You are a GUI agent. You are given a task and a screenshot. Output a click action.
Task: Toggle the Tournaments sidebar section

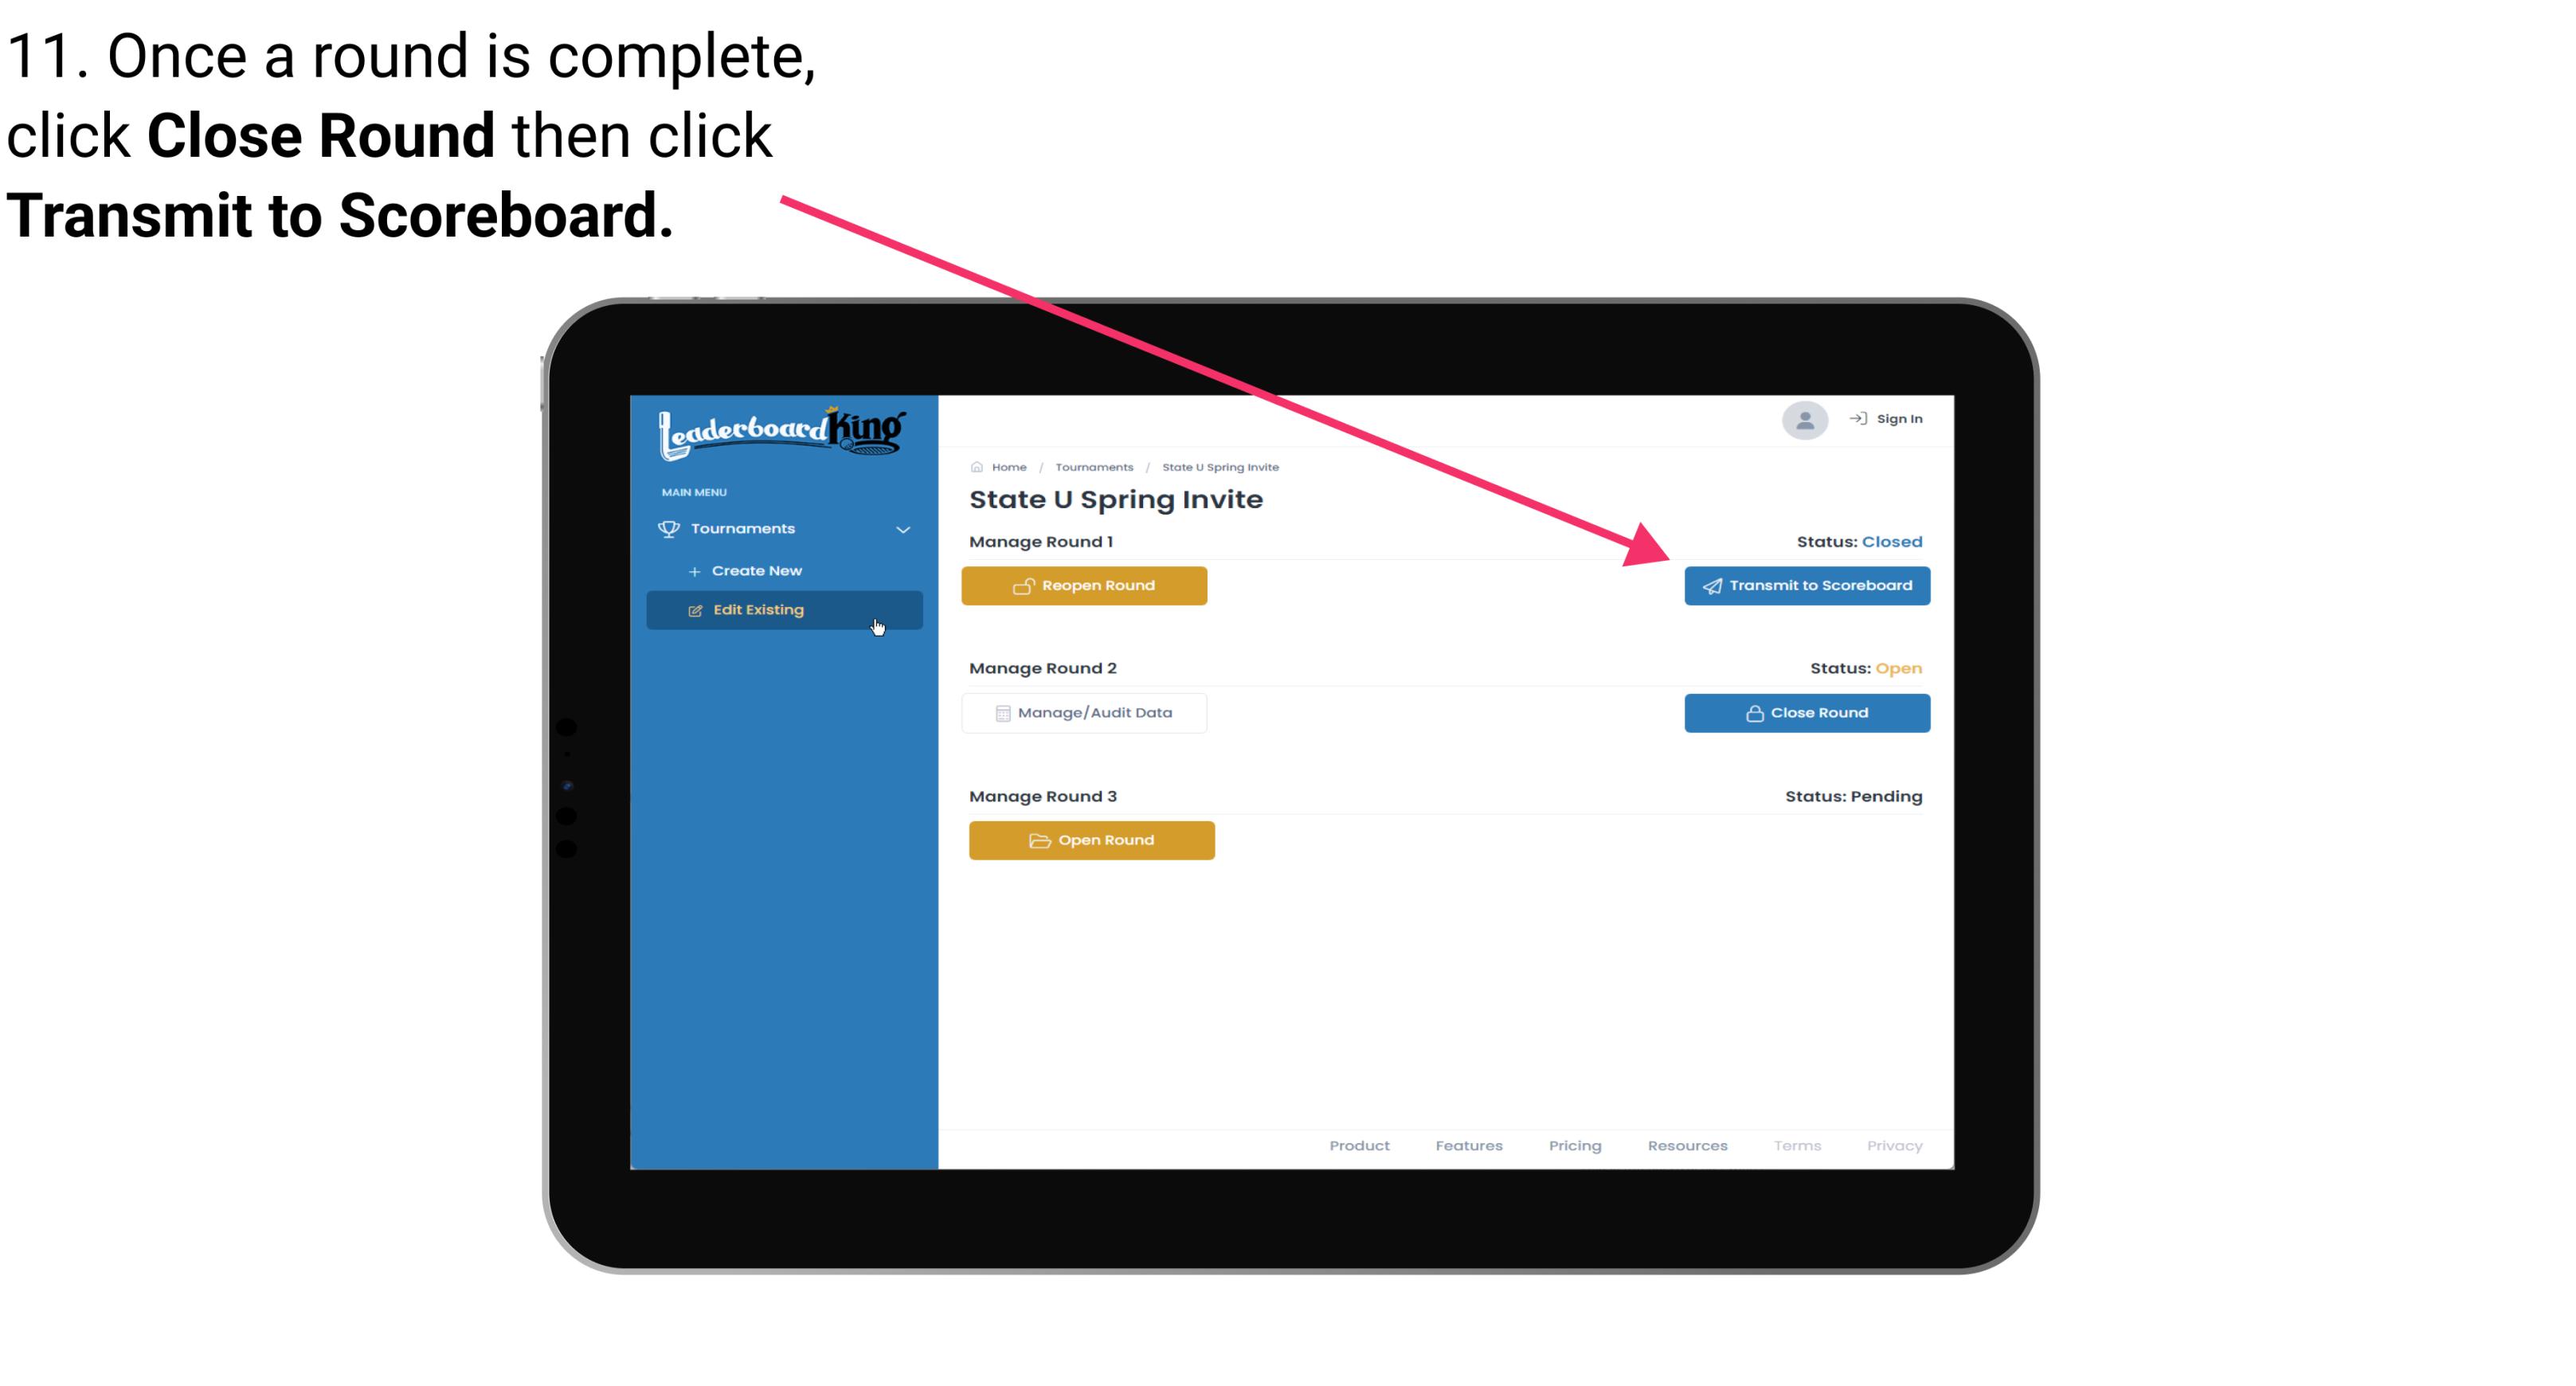pyautogui.click(x=785, y=527)
